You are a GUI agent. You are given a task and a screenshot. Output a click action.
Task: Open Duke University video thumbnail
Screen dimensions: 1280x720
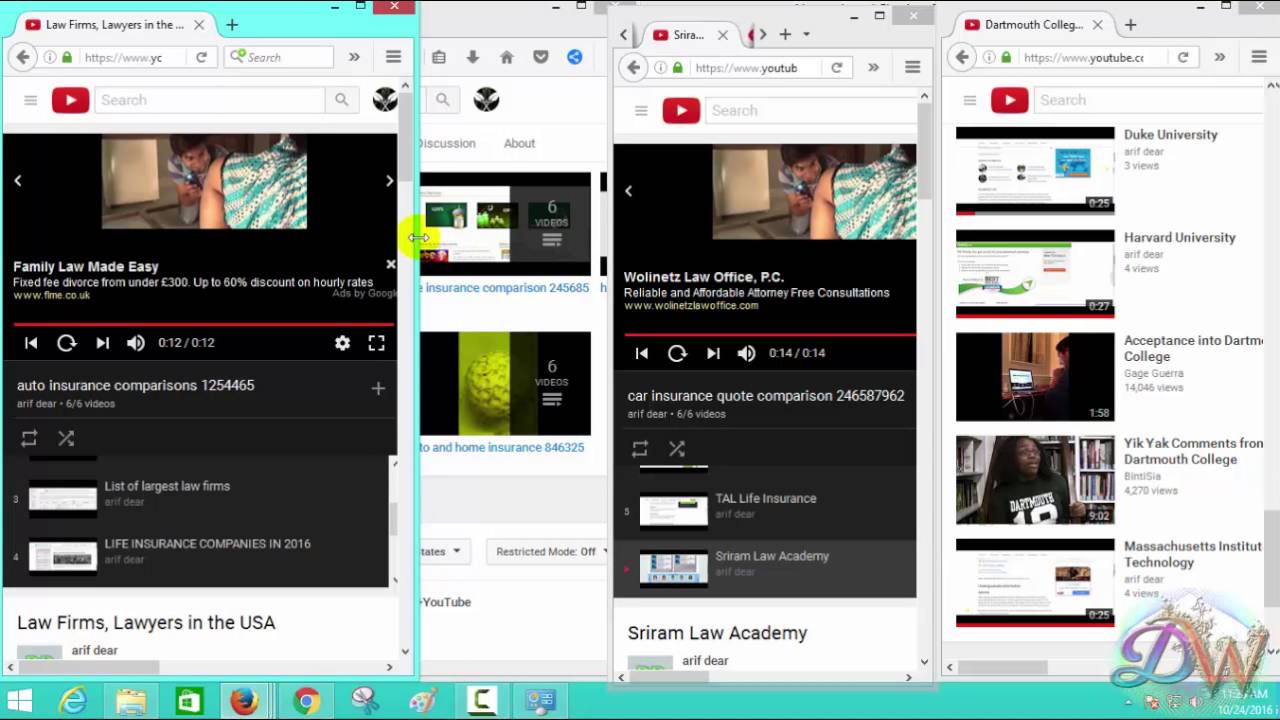coord(1035,170)
